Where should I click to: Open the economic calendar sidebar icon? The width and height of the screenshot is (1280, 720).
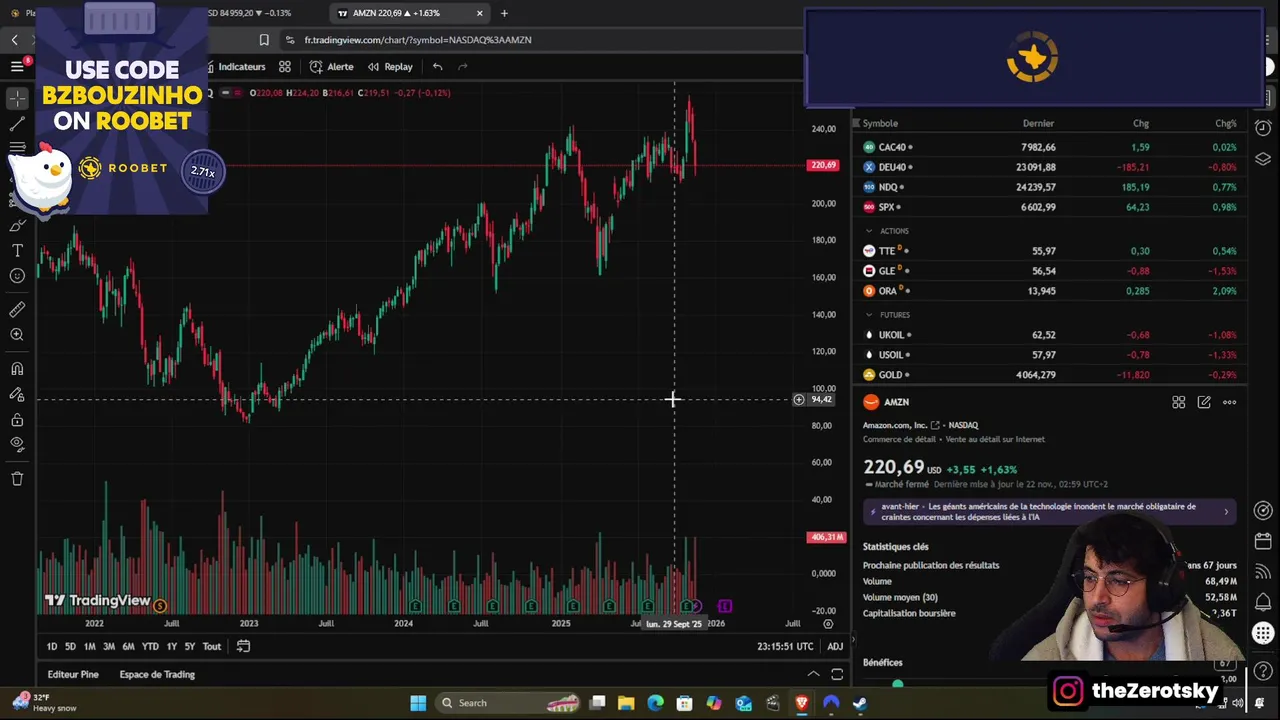[x=1263, y=541]
